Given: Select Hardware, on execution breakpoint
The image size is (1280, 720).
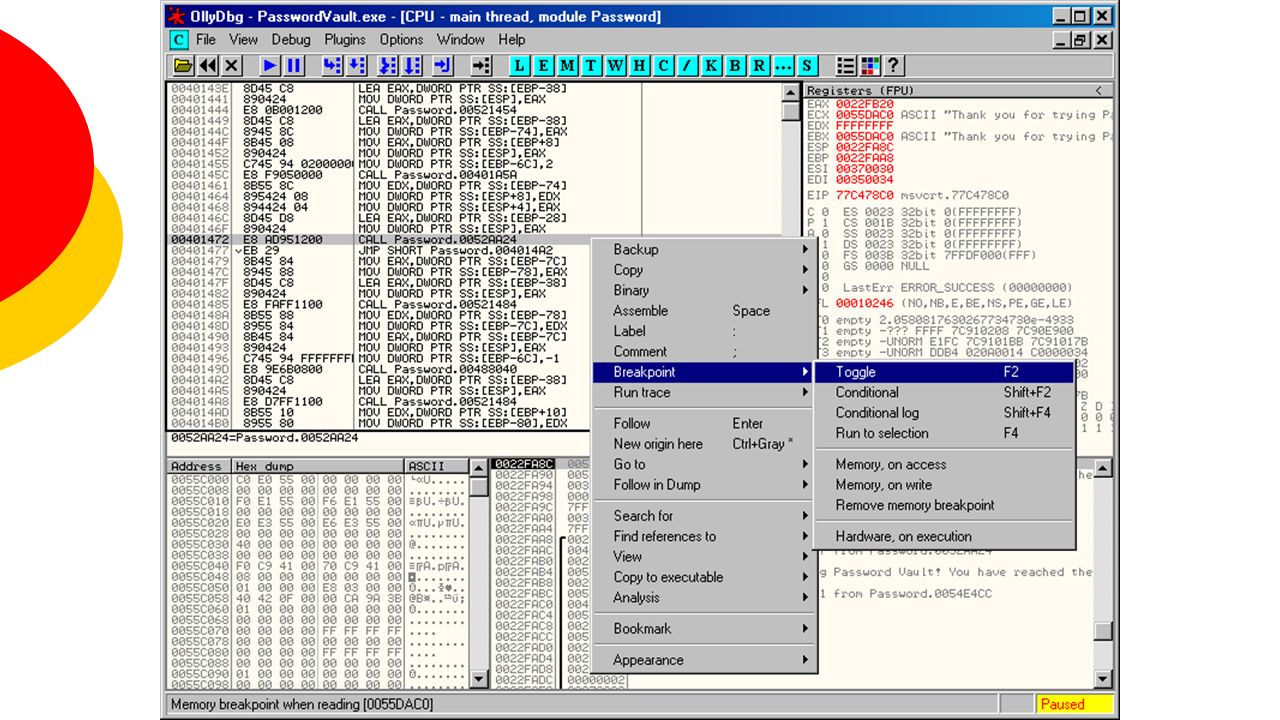Looking at the screenshot, I should 944,537.
